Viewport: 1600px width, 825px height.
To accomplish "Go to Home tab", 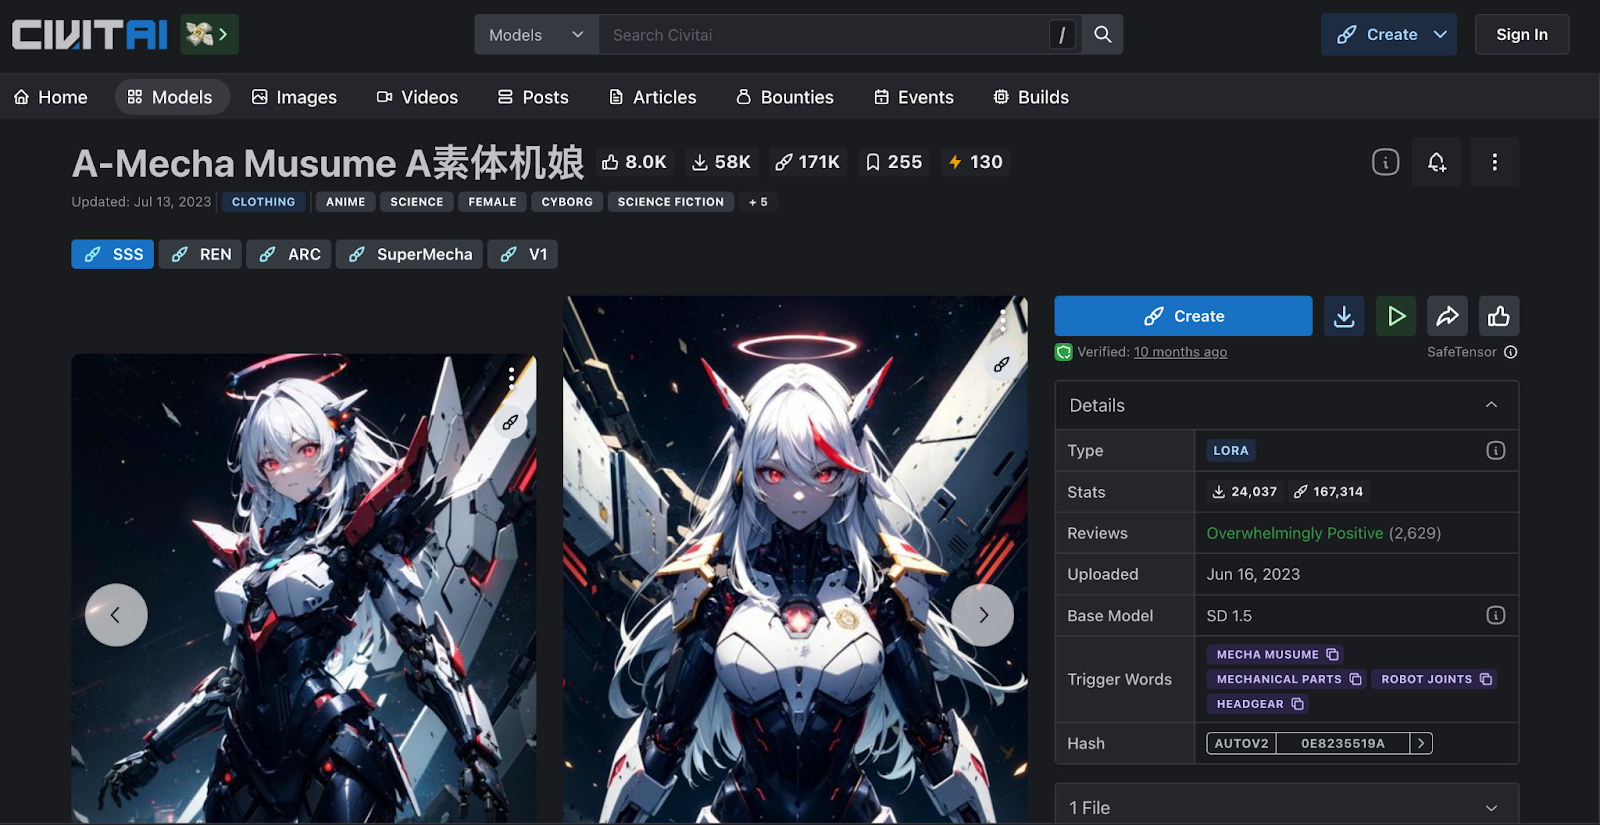I will coord(51,97).
